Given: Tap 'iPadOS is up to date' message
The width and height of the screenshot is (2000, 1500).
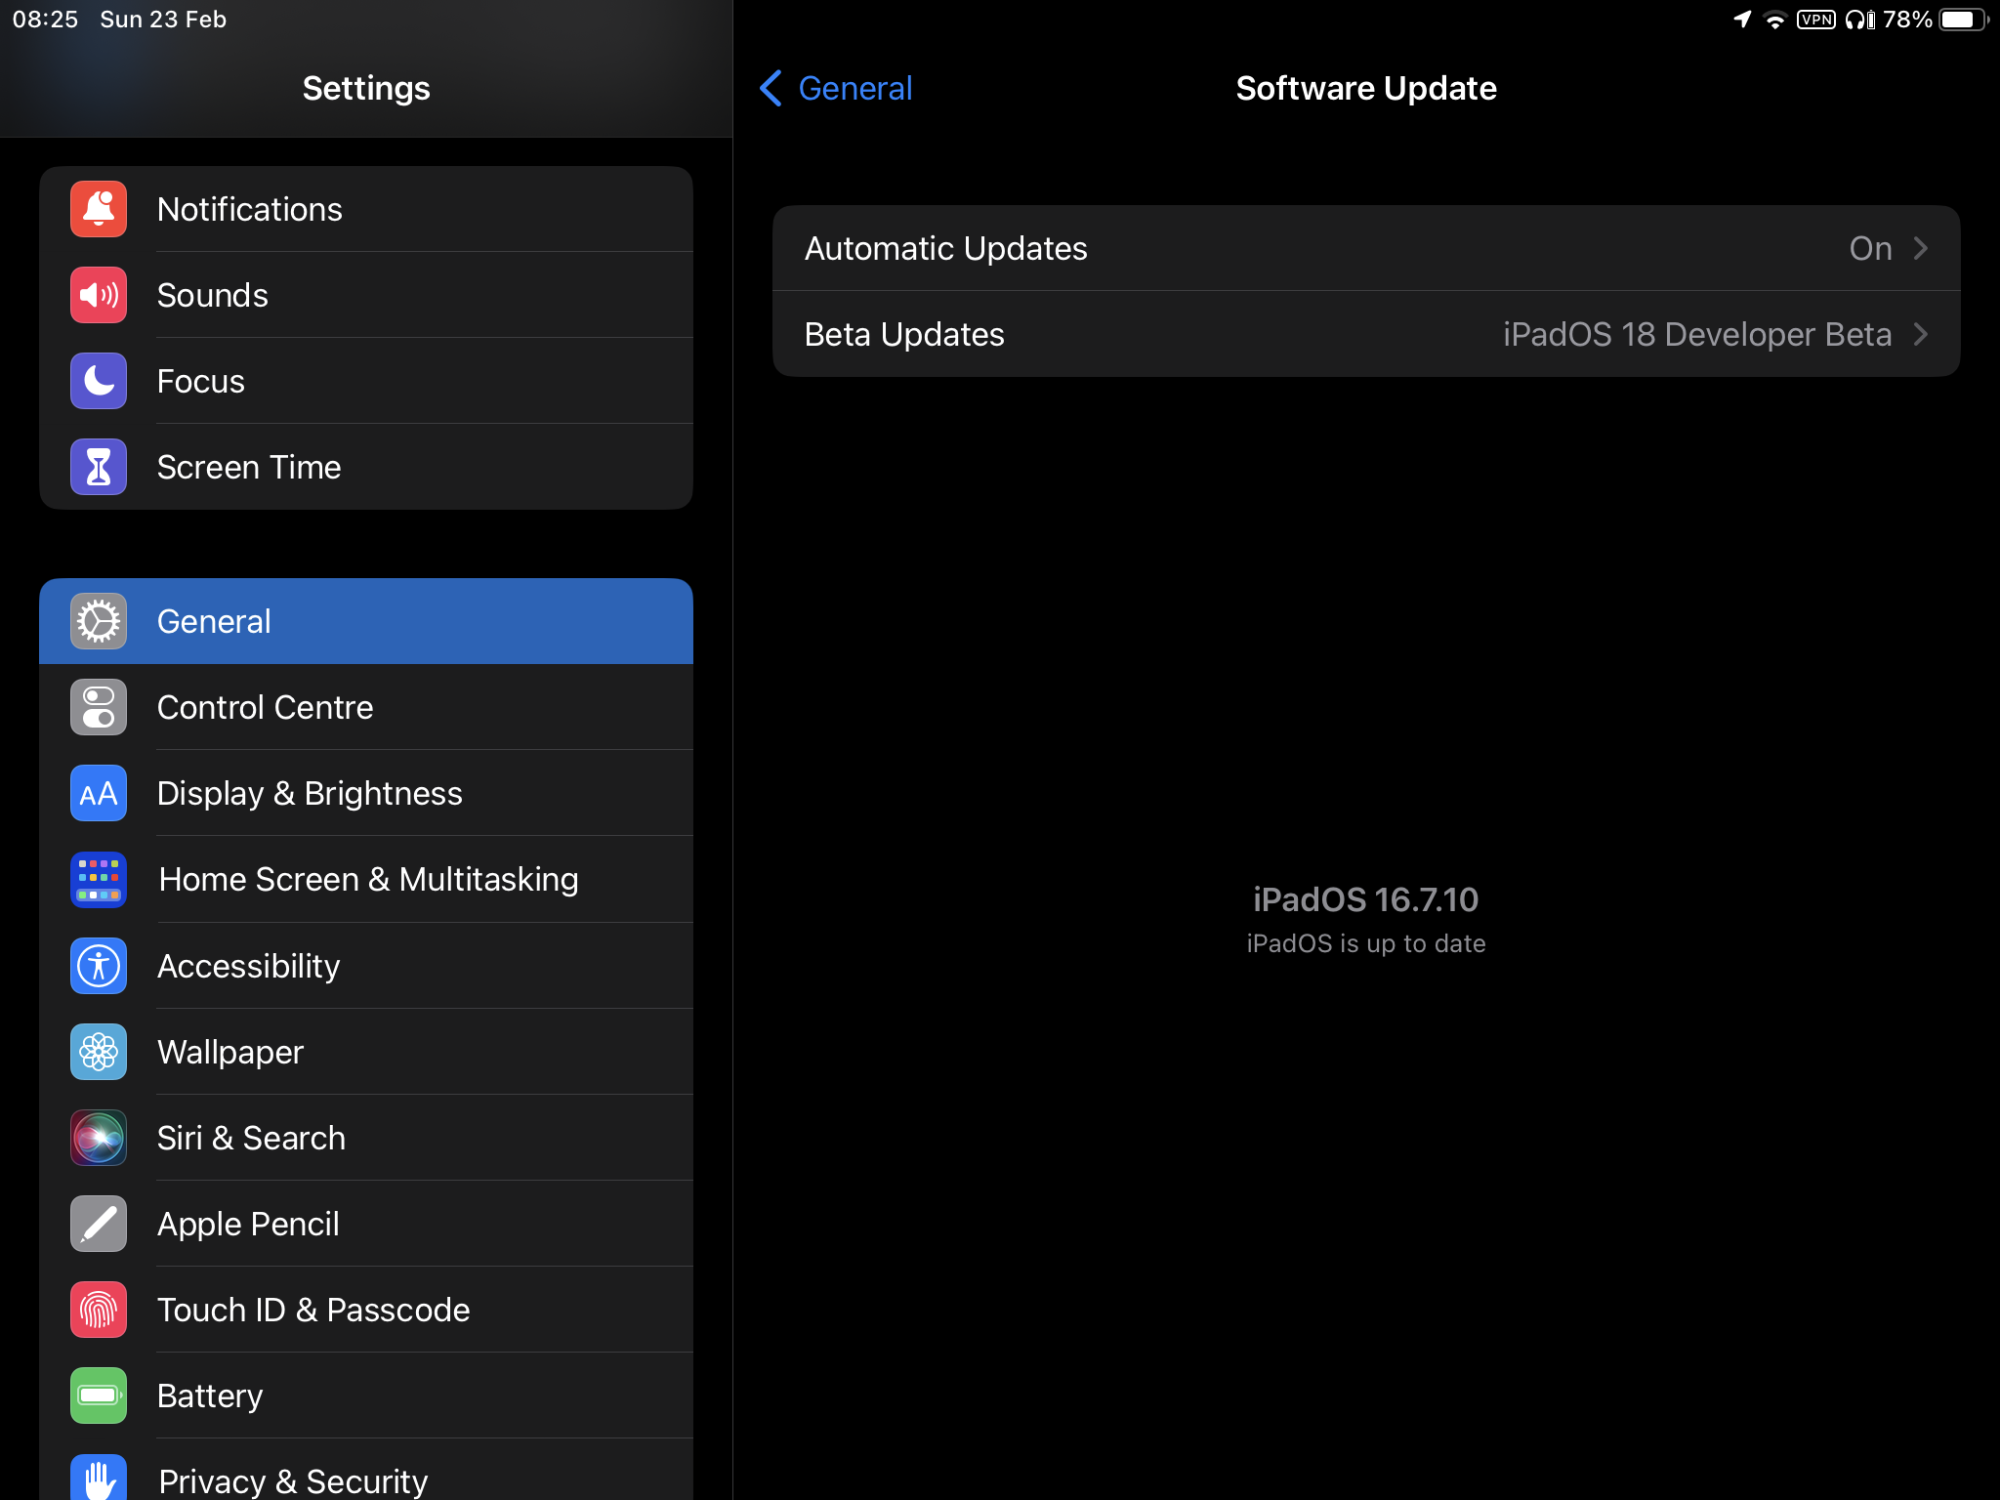Looking at the screenshot, I should click(1366, 944).
